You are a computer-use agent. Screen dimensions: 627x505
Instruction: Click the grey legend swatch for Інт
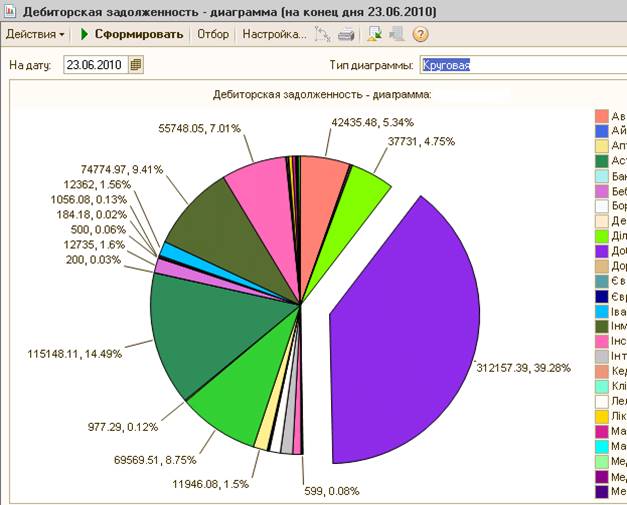pos(602,356)
